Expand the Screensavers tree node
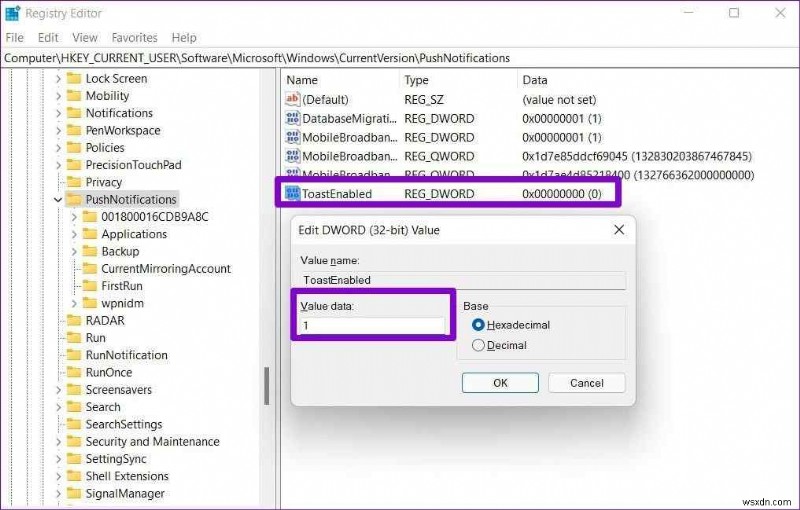This screenshot has width=800, height=510. 58,390
